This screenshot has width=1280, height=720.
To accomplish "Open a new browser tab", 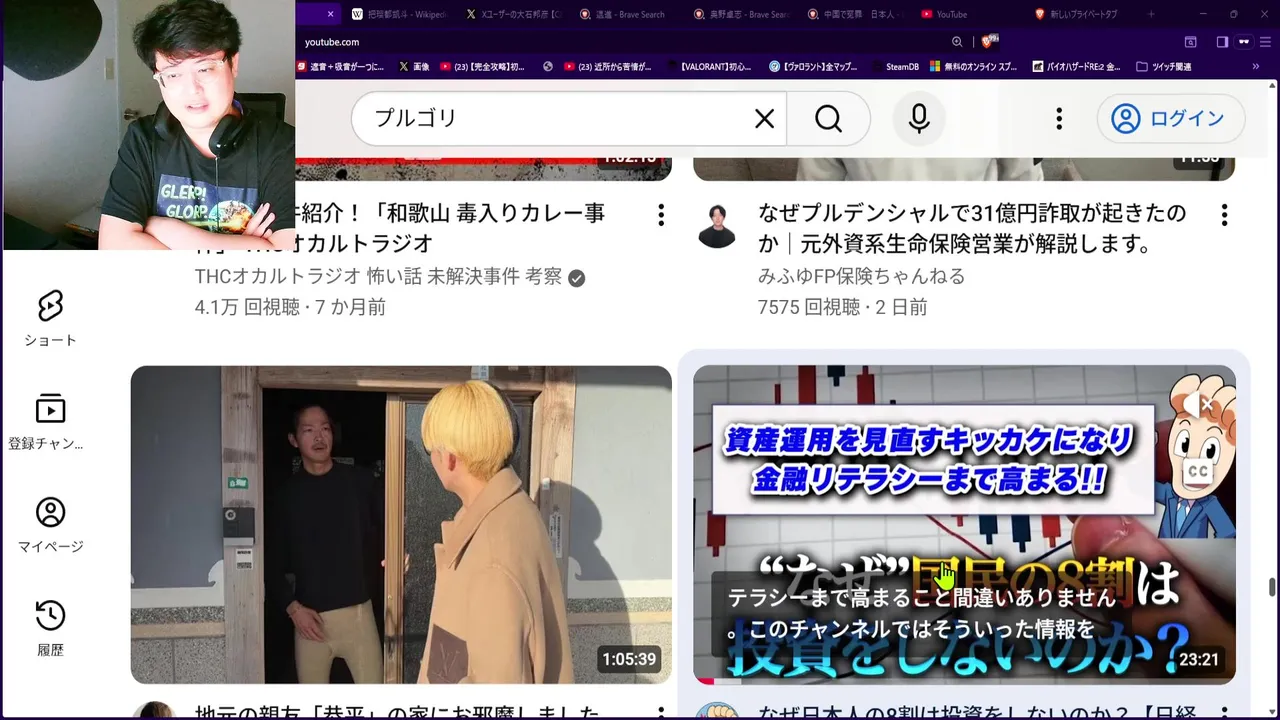I will point(1151,14).
